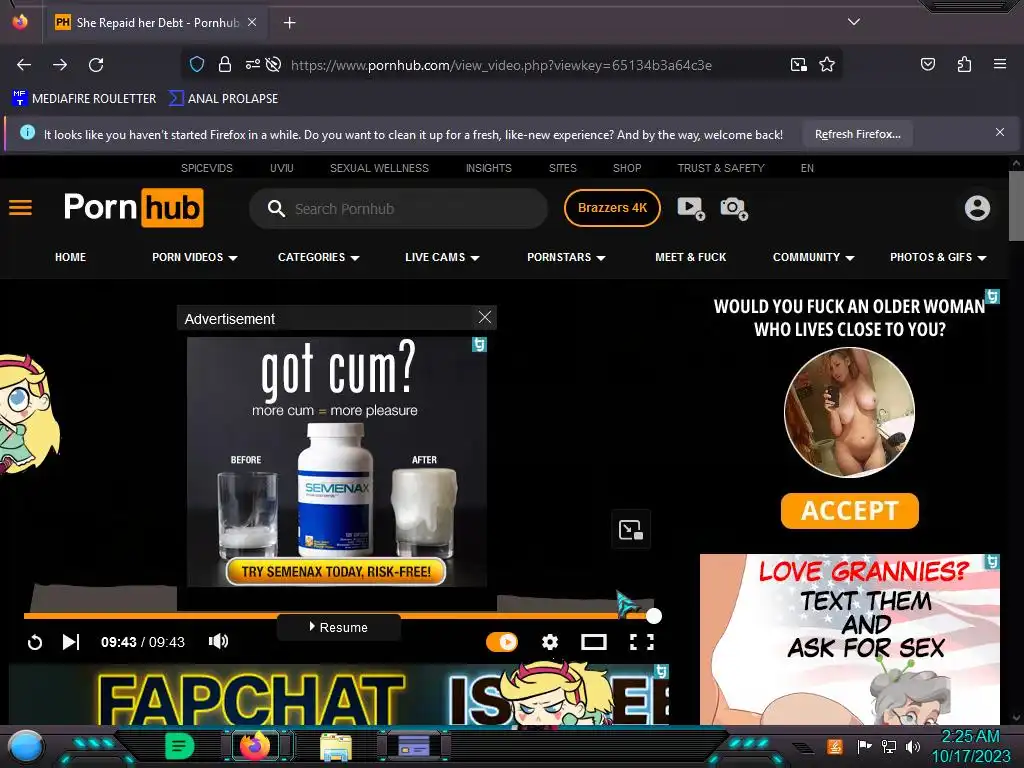Switch the player to theater mode
Image resolution: width=1024 pixels, height=768 pixels.
tap(594, 642)
